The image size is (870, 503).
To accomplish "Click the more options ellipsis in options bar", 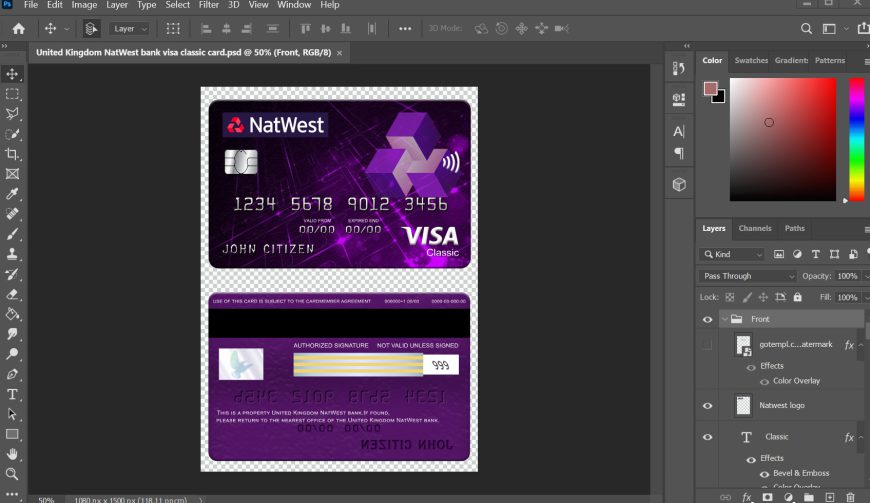I will click(x=405, y=29).
